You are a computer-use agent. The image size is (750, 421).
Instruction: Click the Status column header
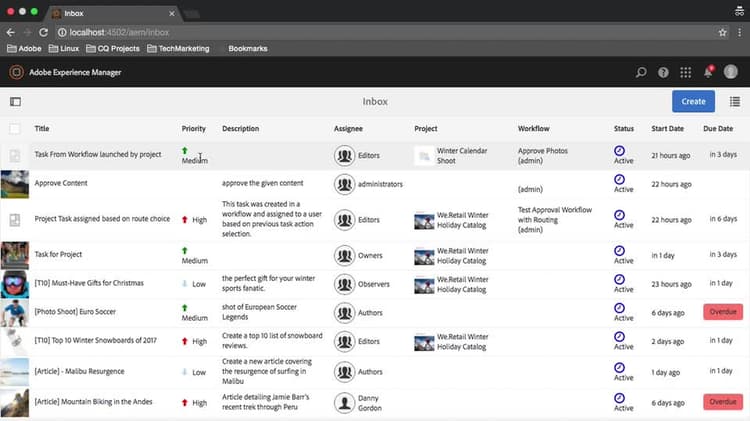624,129
